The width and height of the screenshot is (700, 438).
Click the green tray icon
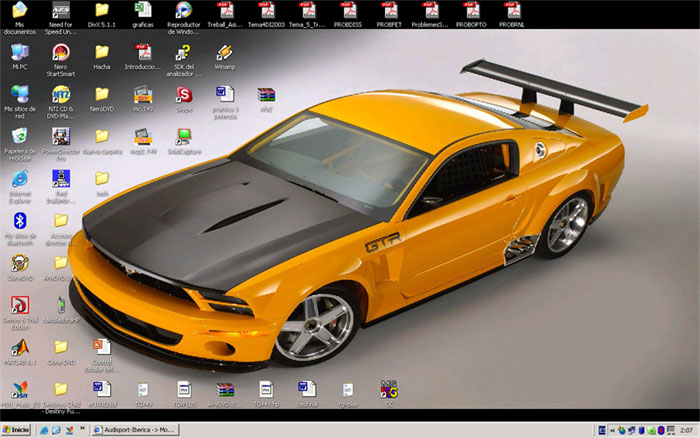(651, 431)
